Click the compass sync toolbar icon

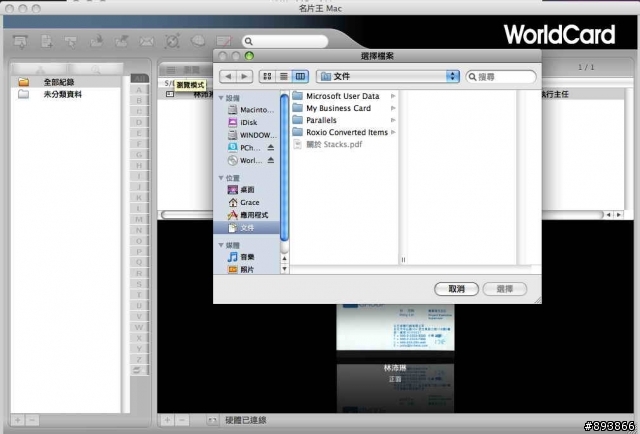pos(172,41)
